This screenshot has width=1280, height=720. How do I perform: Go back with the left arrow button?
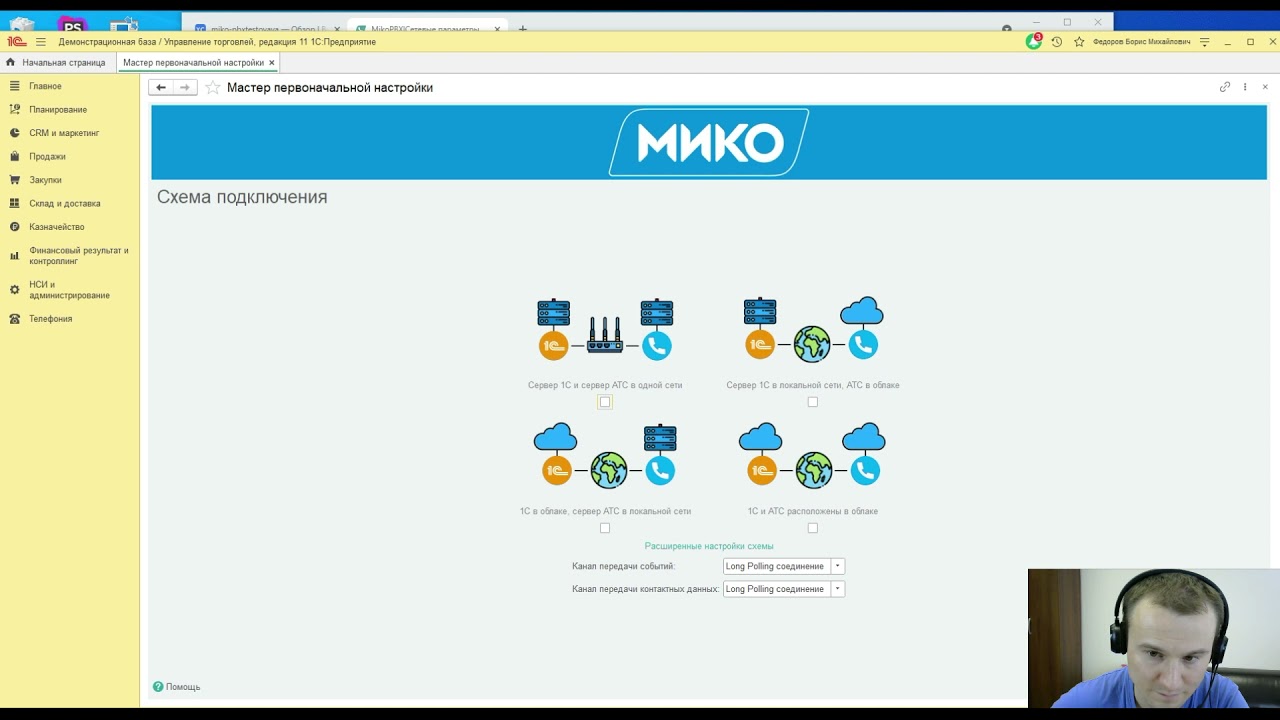[160, 88]
